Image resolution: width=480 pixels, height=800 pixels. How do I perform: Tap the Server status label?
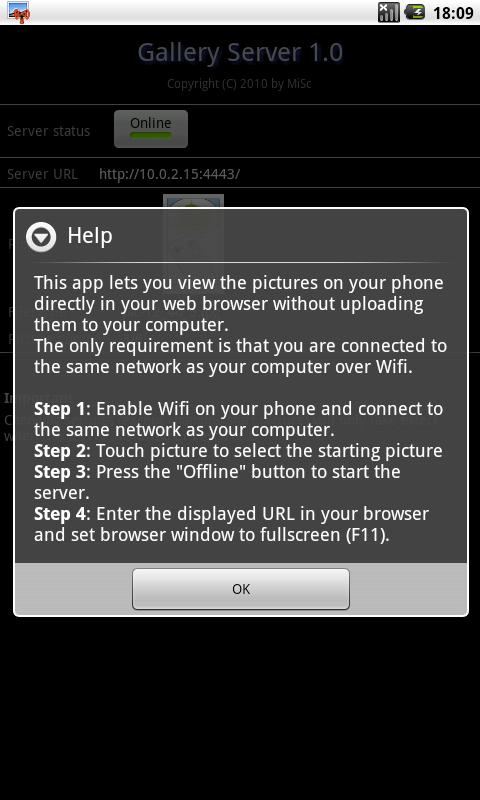48,131
